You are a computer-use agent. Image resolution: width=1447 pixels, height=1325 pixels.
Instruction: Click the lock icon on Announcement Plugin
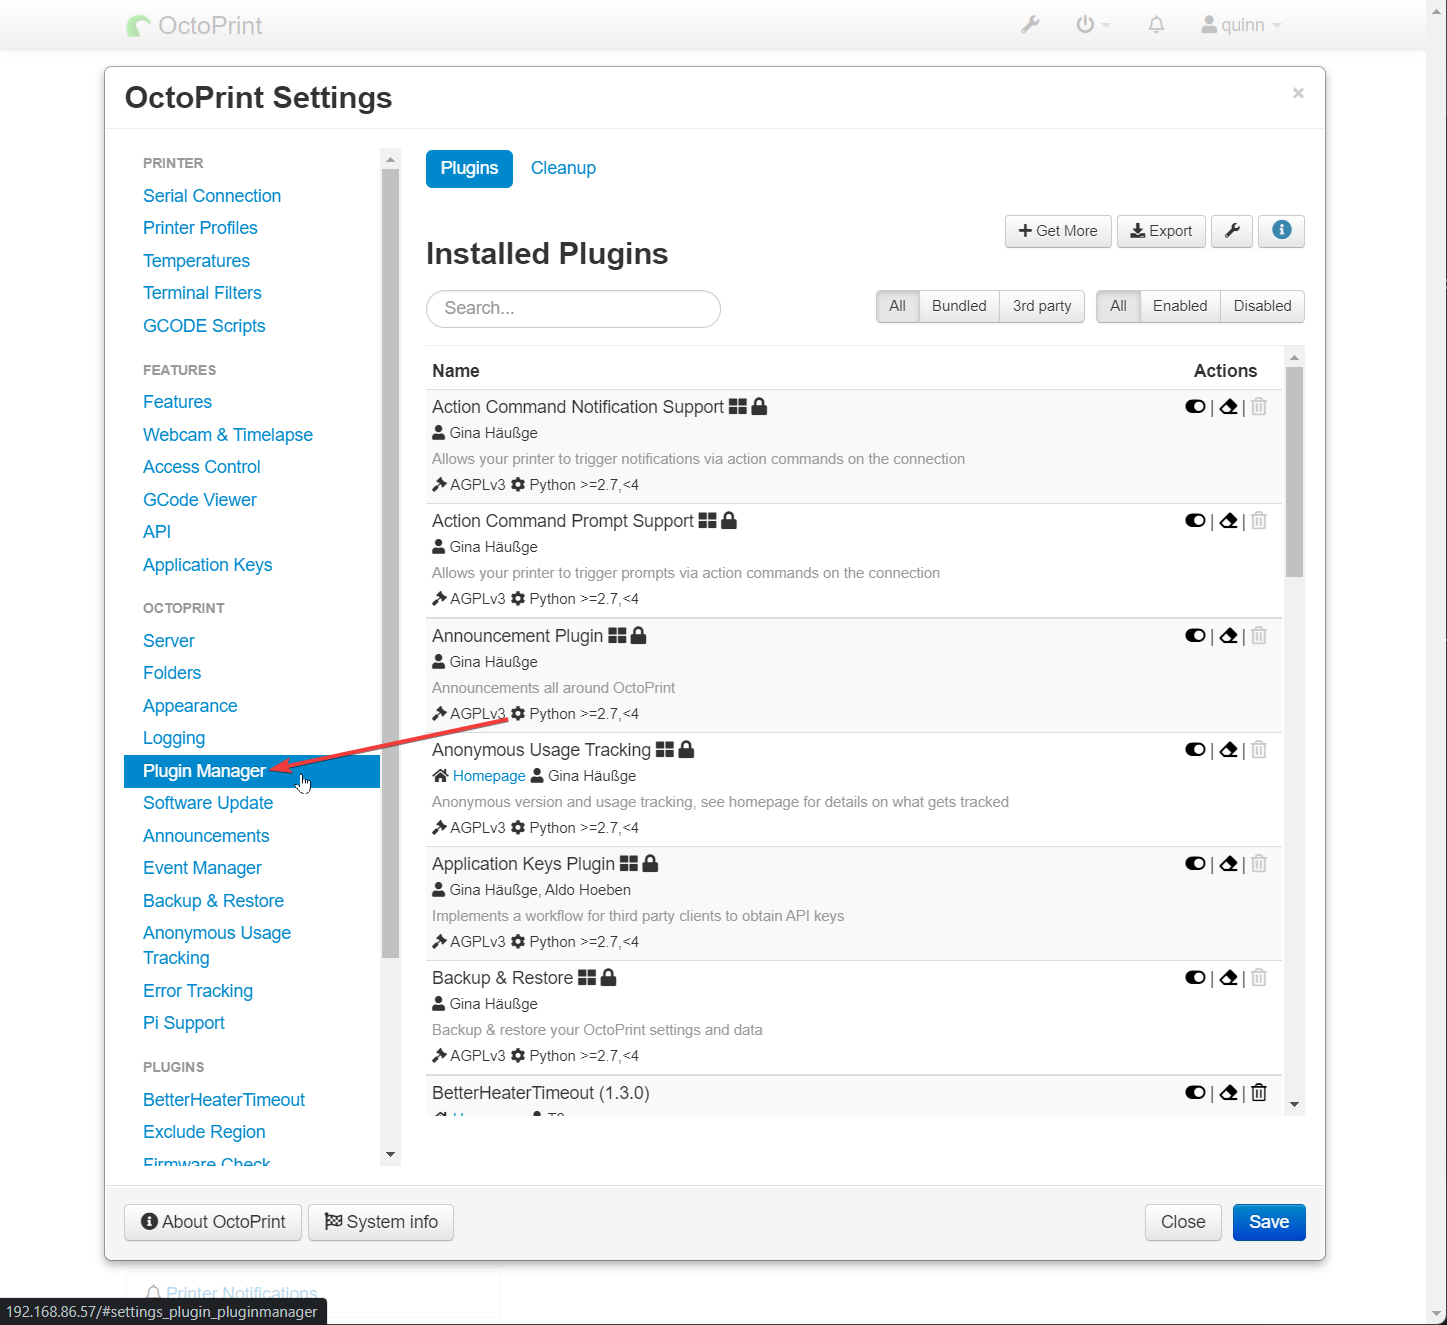pyautogui.click(x=639, y=635)
